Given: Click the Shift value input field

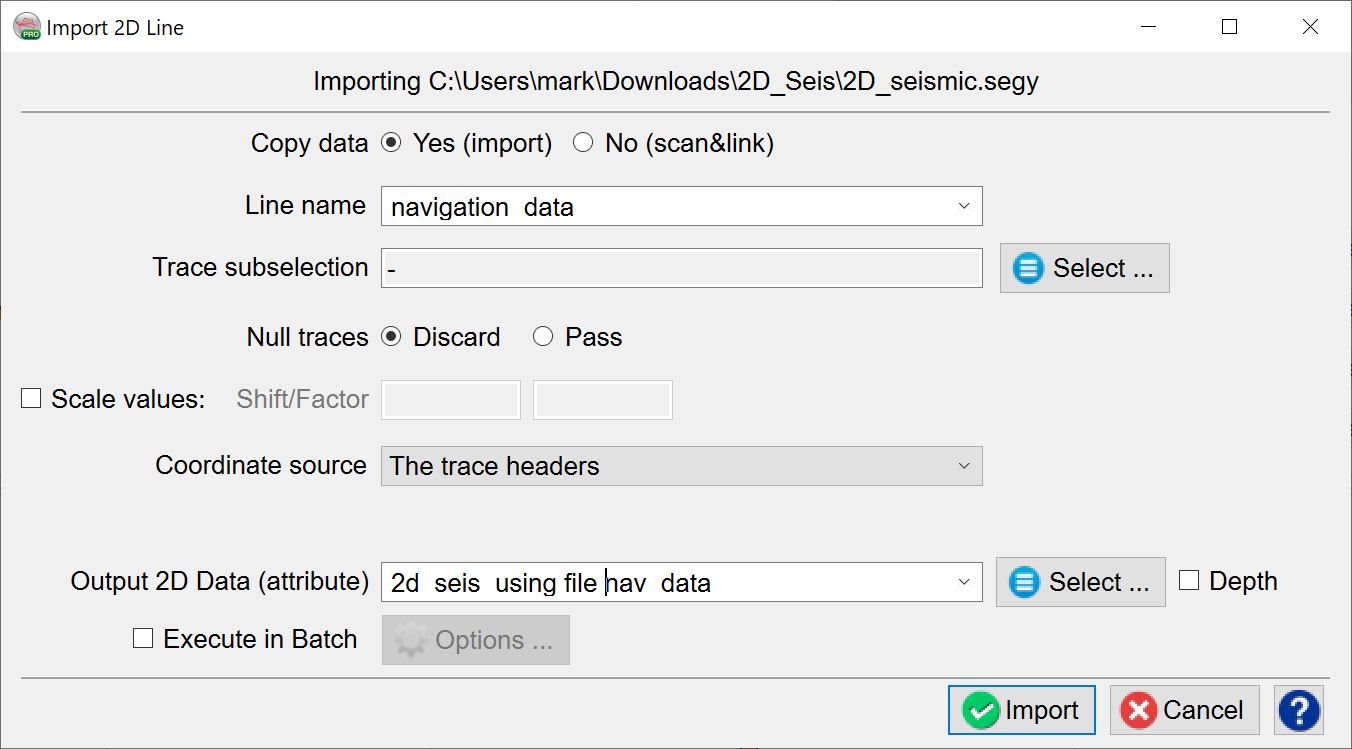Looking at the screenshot, I should (452, 400).
